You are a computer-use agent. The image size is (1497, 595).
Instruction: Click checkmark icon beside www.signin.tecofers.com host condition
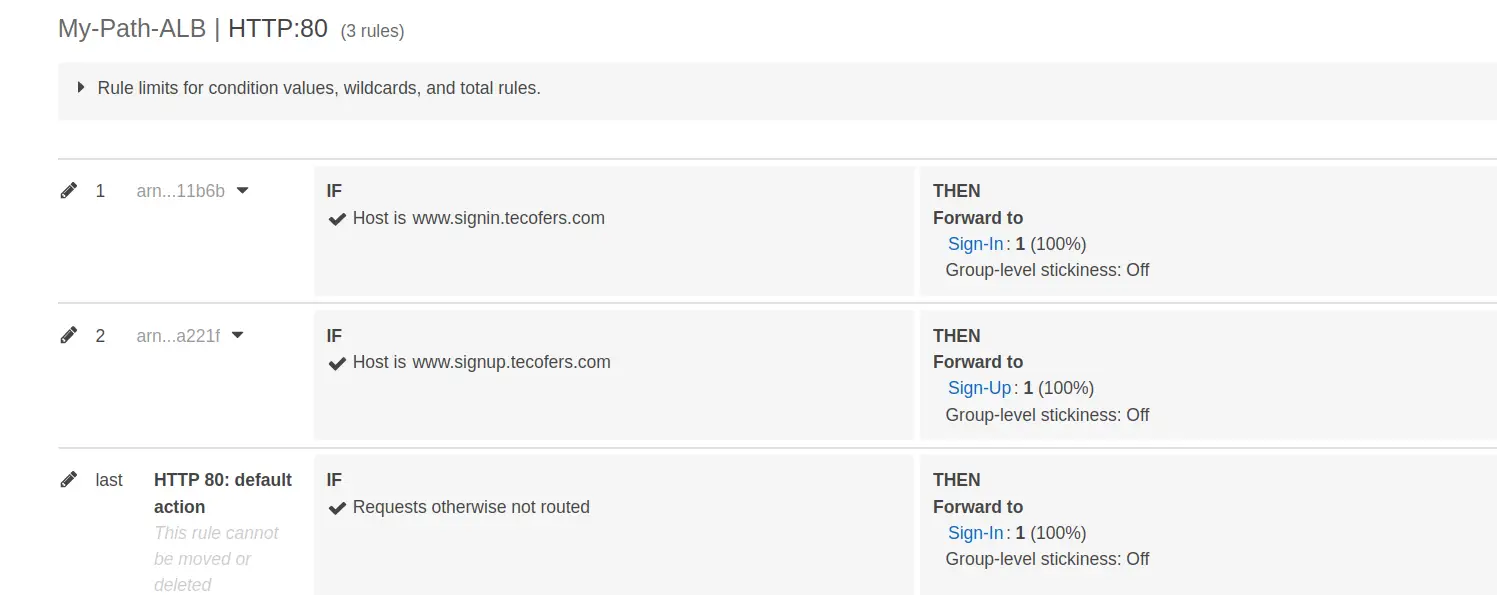click(x=337, y=218)
